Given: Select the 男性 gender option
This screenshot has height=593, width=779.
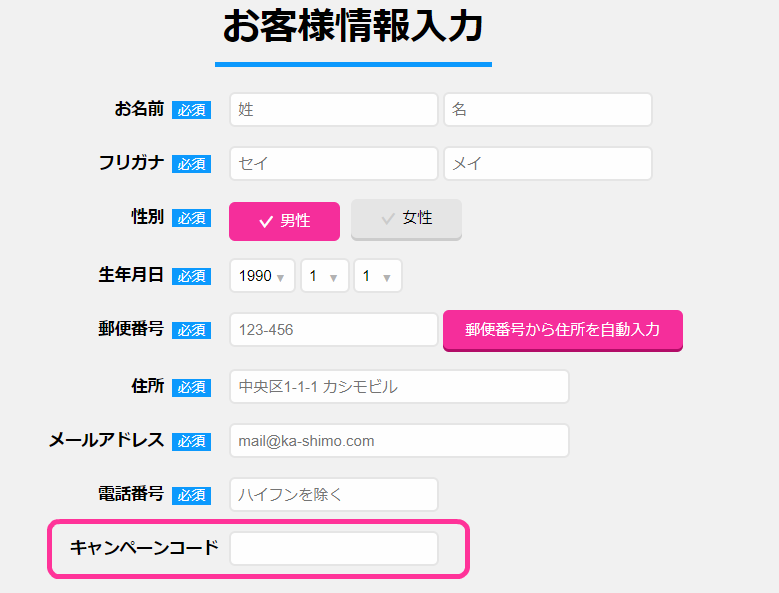Looking at the screenshot, I should click(x=284, y=221).
